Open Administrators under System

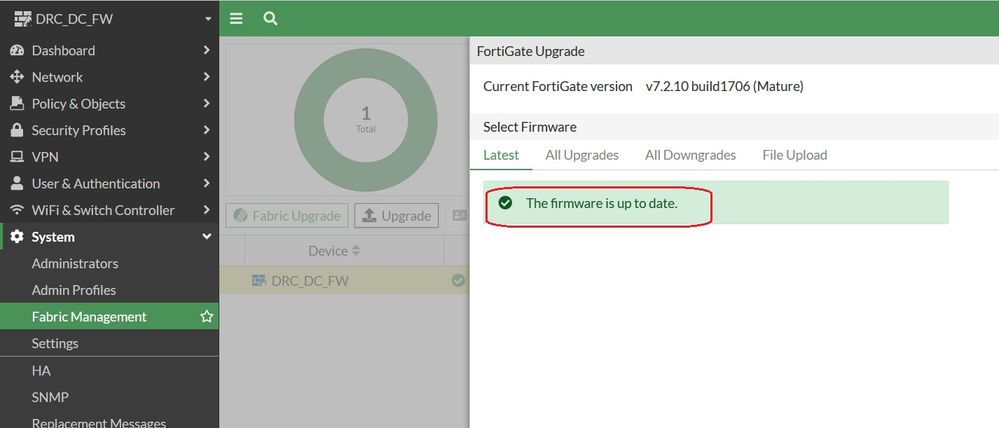point(75,264)
